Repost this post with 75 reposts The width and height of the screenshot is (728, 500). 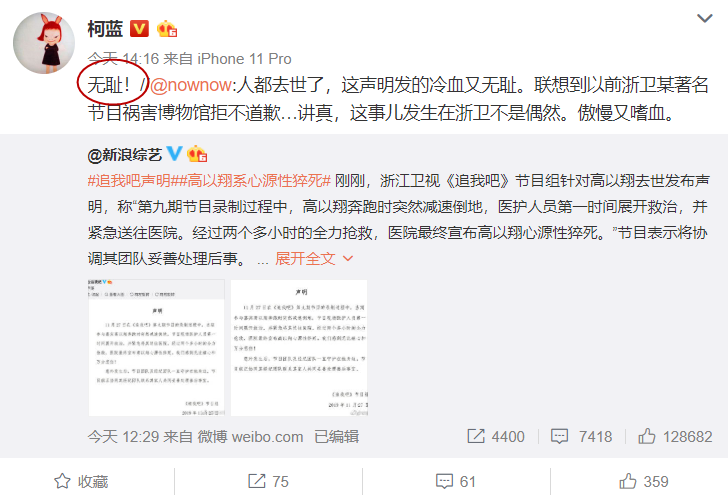click(268, 481)
